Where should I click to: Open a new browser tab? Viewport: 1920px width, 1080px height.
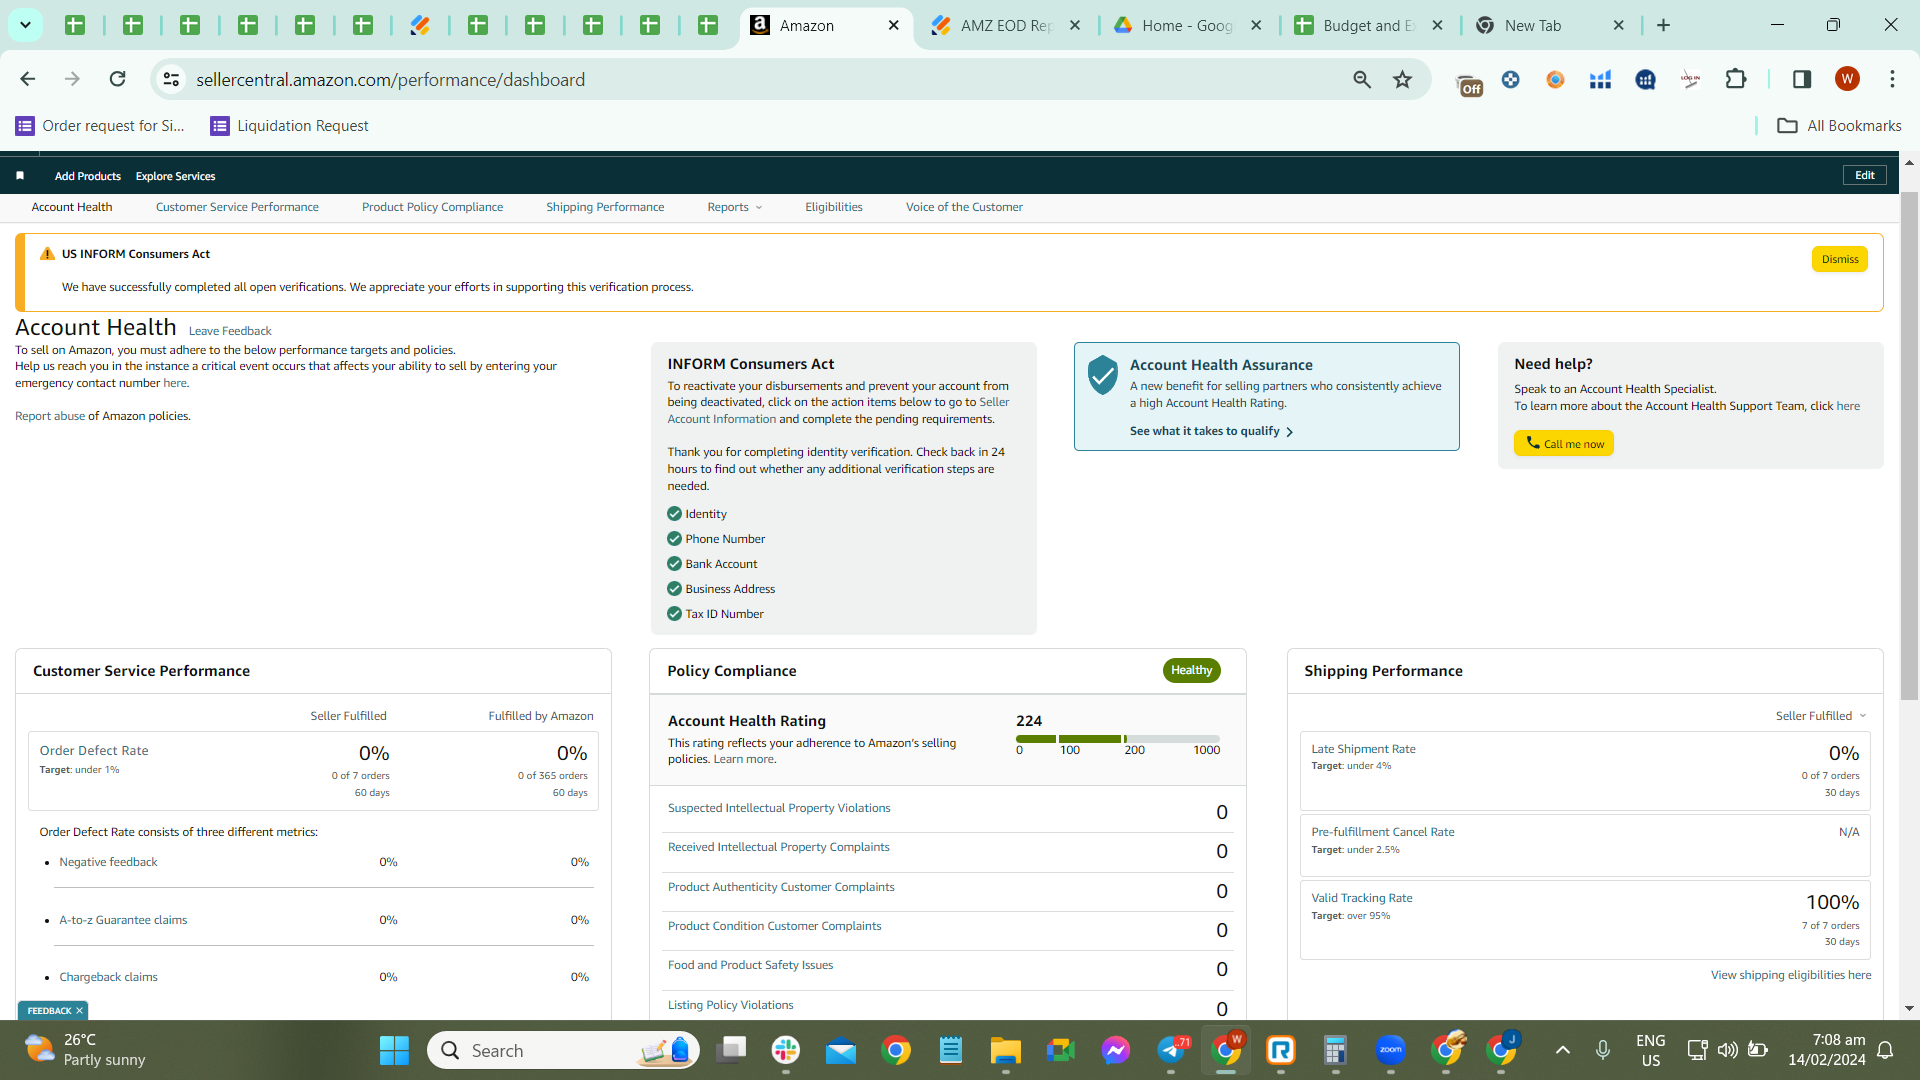point(1663,25)
